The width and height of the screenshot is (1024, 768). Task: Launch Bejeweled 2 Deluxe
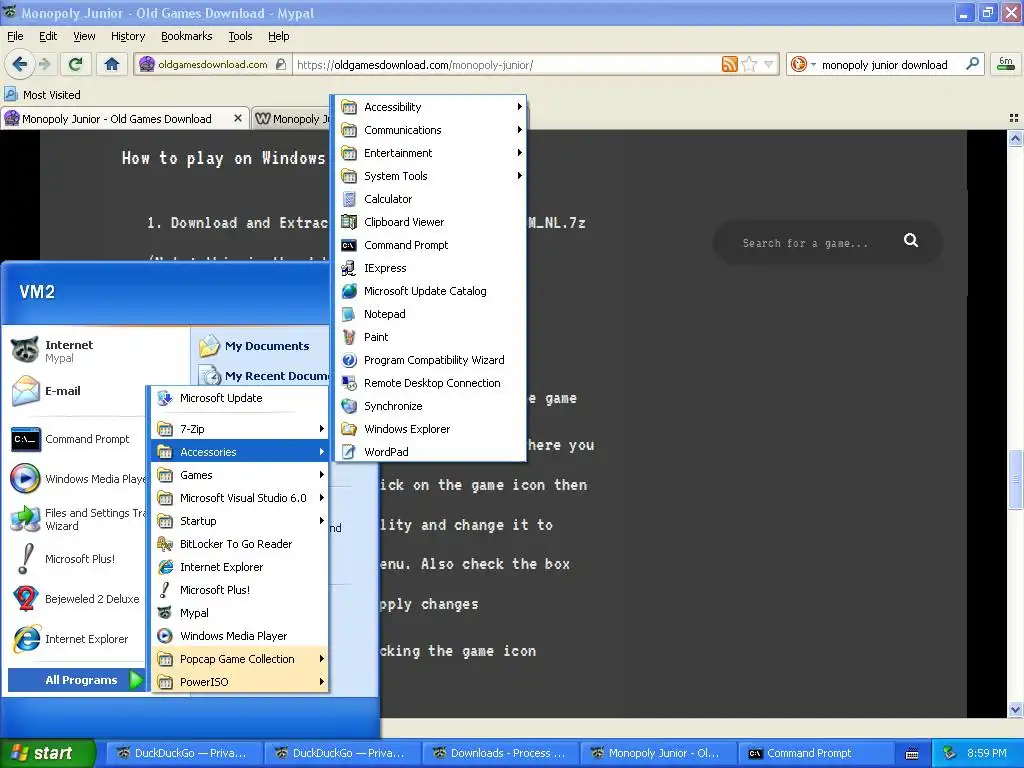[77, 599]
